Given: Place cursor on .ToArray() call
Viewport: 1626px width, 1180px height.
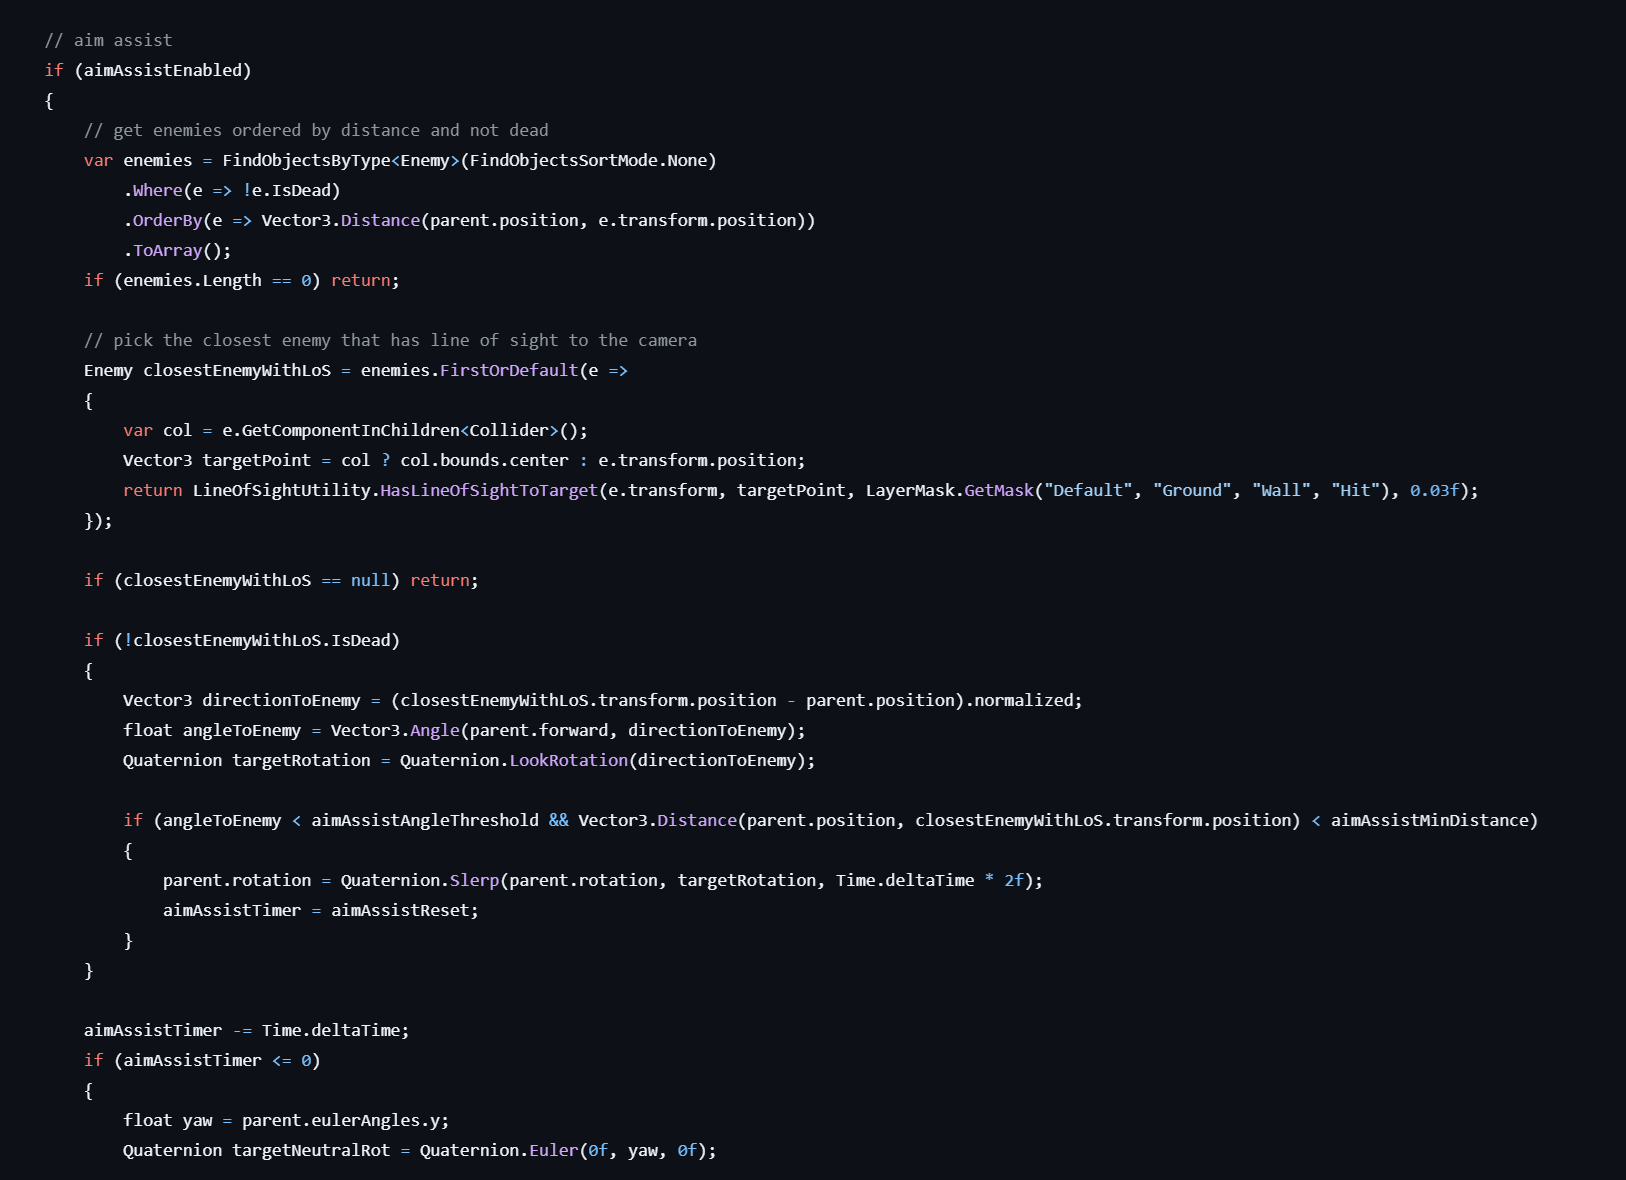Looking at the screenshot, I should 177,250.
